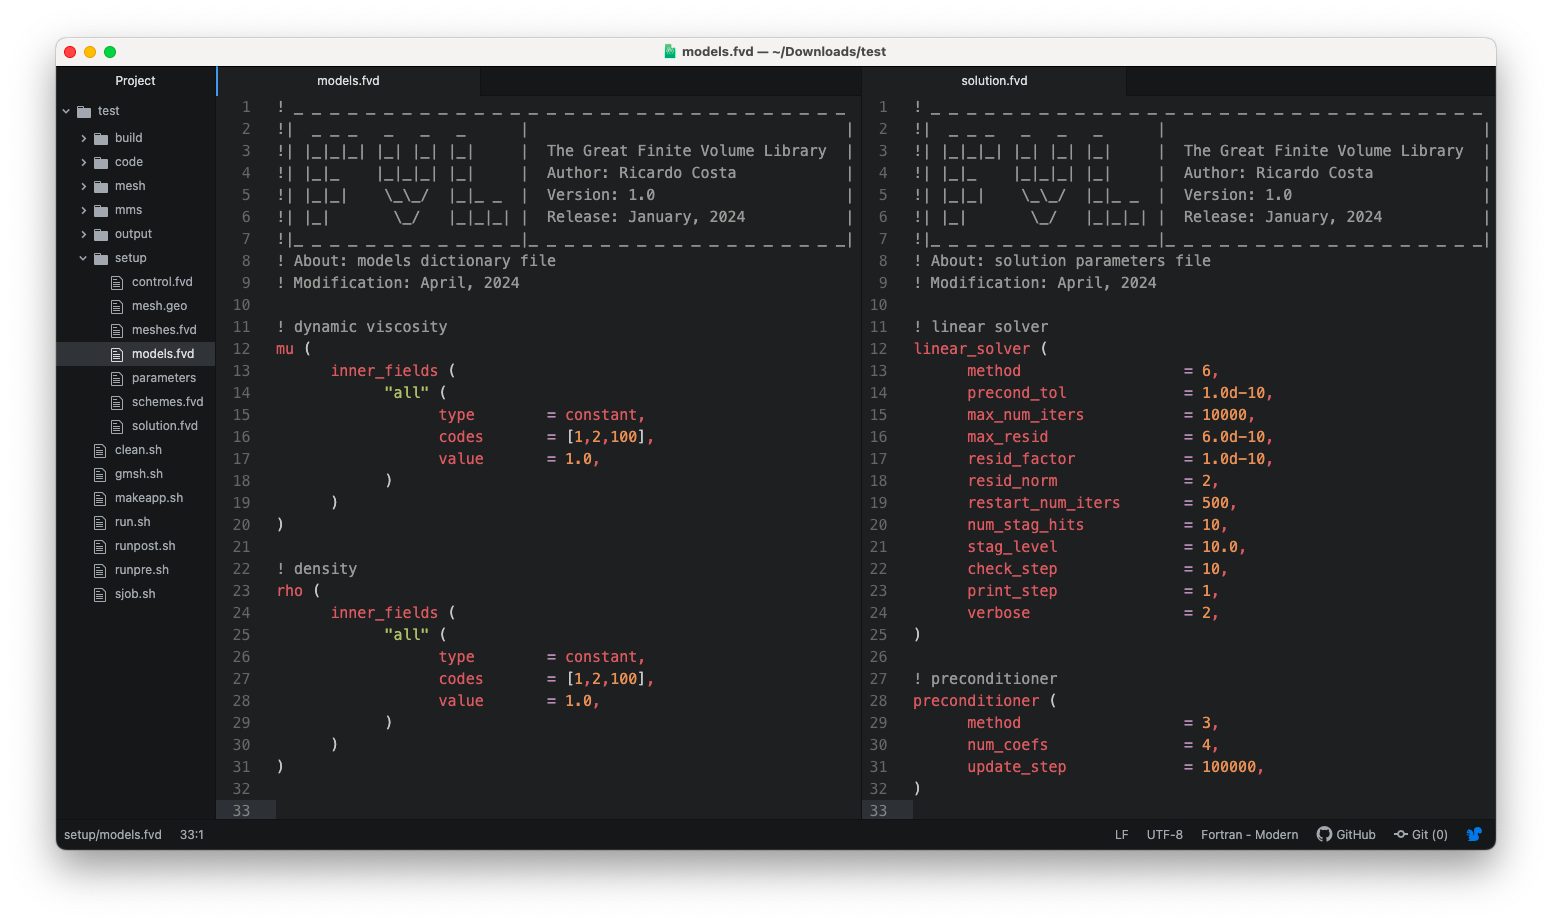1552x924 pixels.
Task: Click the run.sh file icon
Action: point(100,522)
